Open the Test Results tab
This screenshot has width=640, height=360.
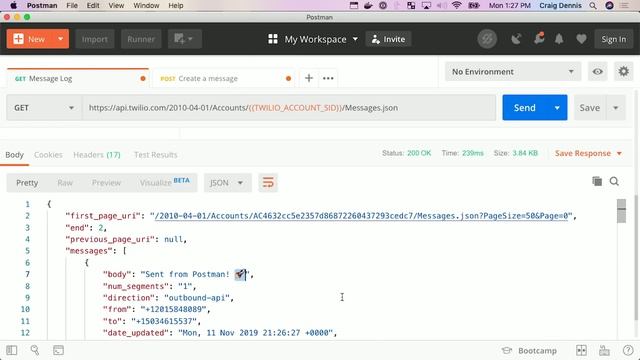click(x=156, y=155)
